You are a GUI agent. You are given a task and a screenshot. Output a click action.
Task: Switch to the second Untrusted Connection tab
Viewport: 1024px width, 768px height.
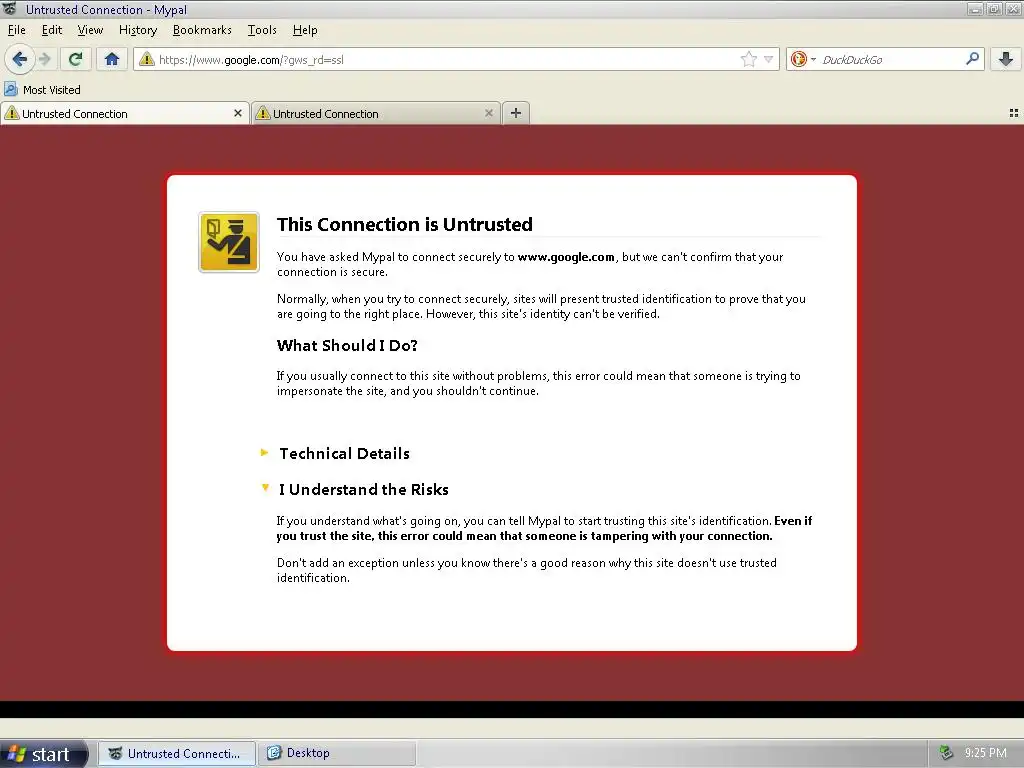point(376,114)
